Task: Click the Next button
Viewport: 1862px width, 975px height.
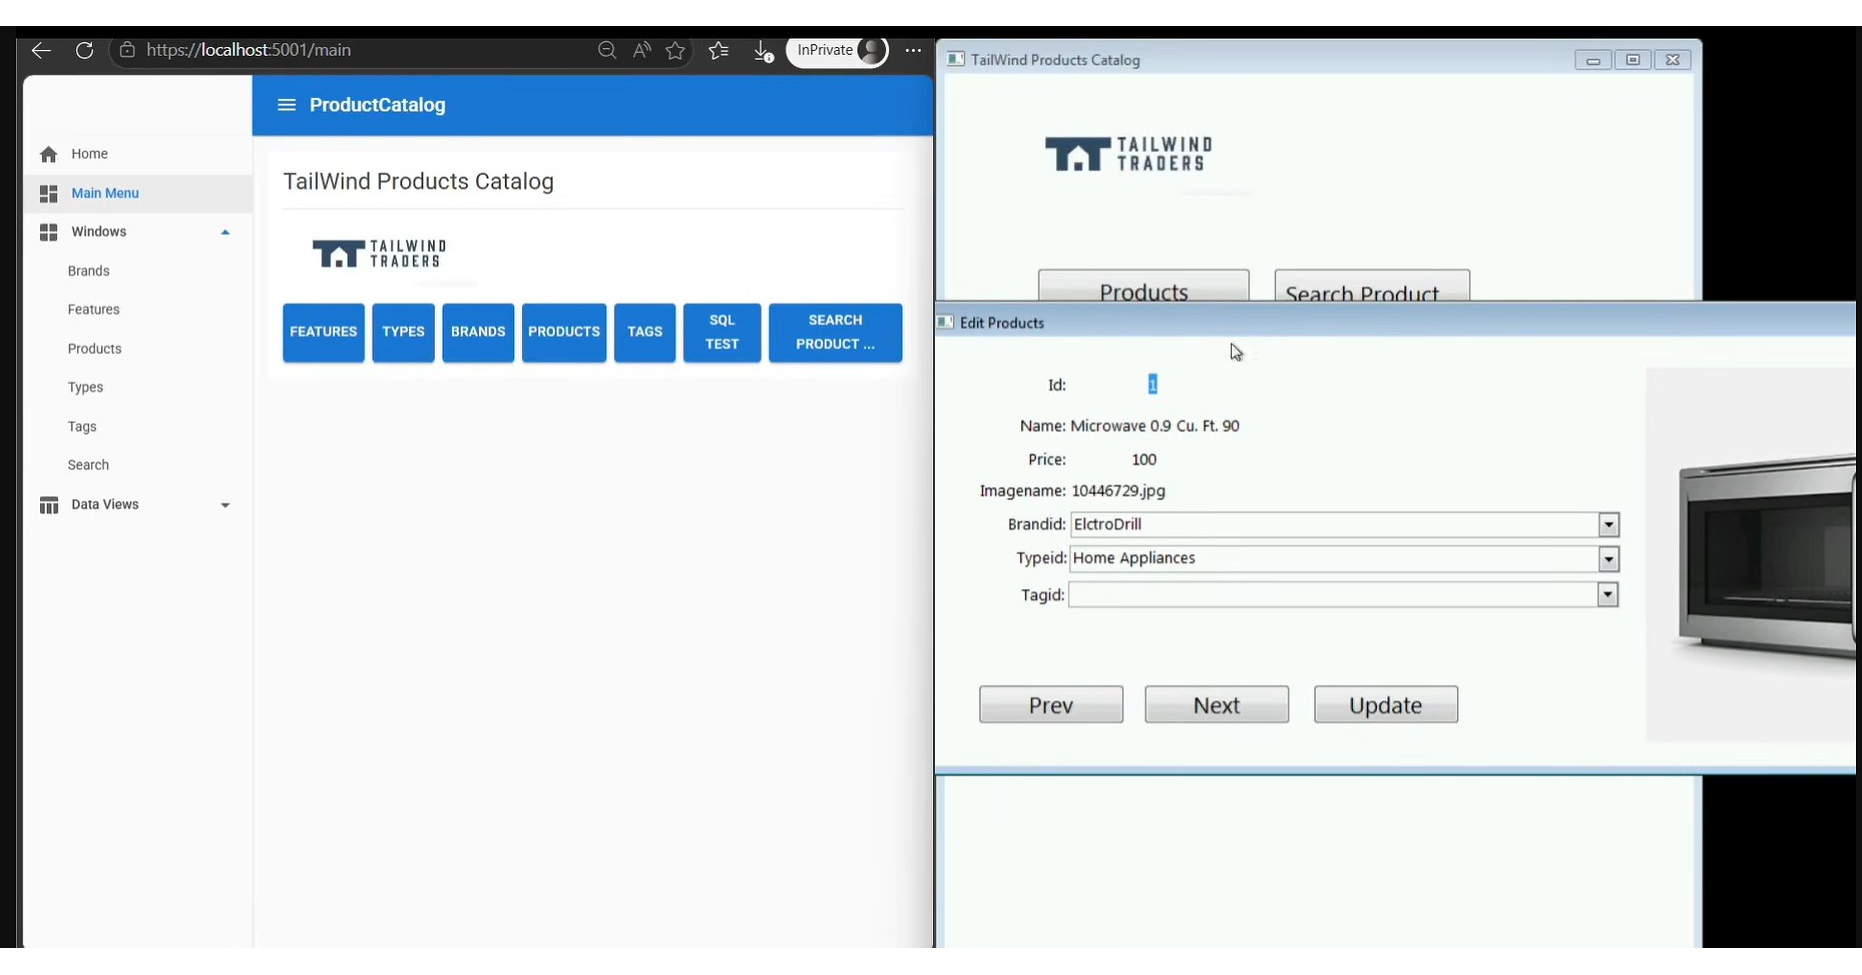Action: (1217, 705)
